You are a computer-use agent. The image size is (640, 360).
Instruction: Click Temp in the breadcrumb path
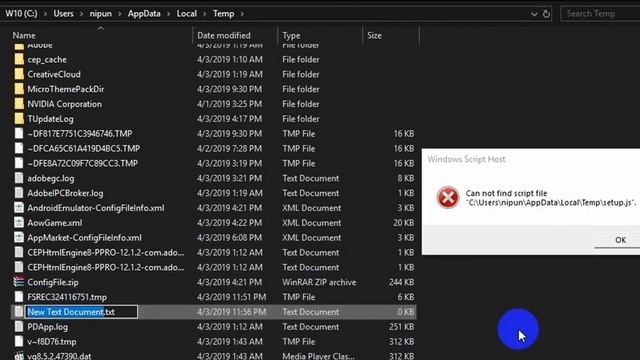(224, 14)
